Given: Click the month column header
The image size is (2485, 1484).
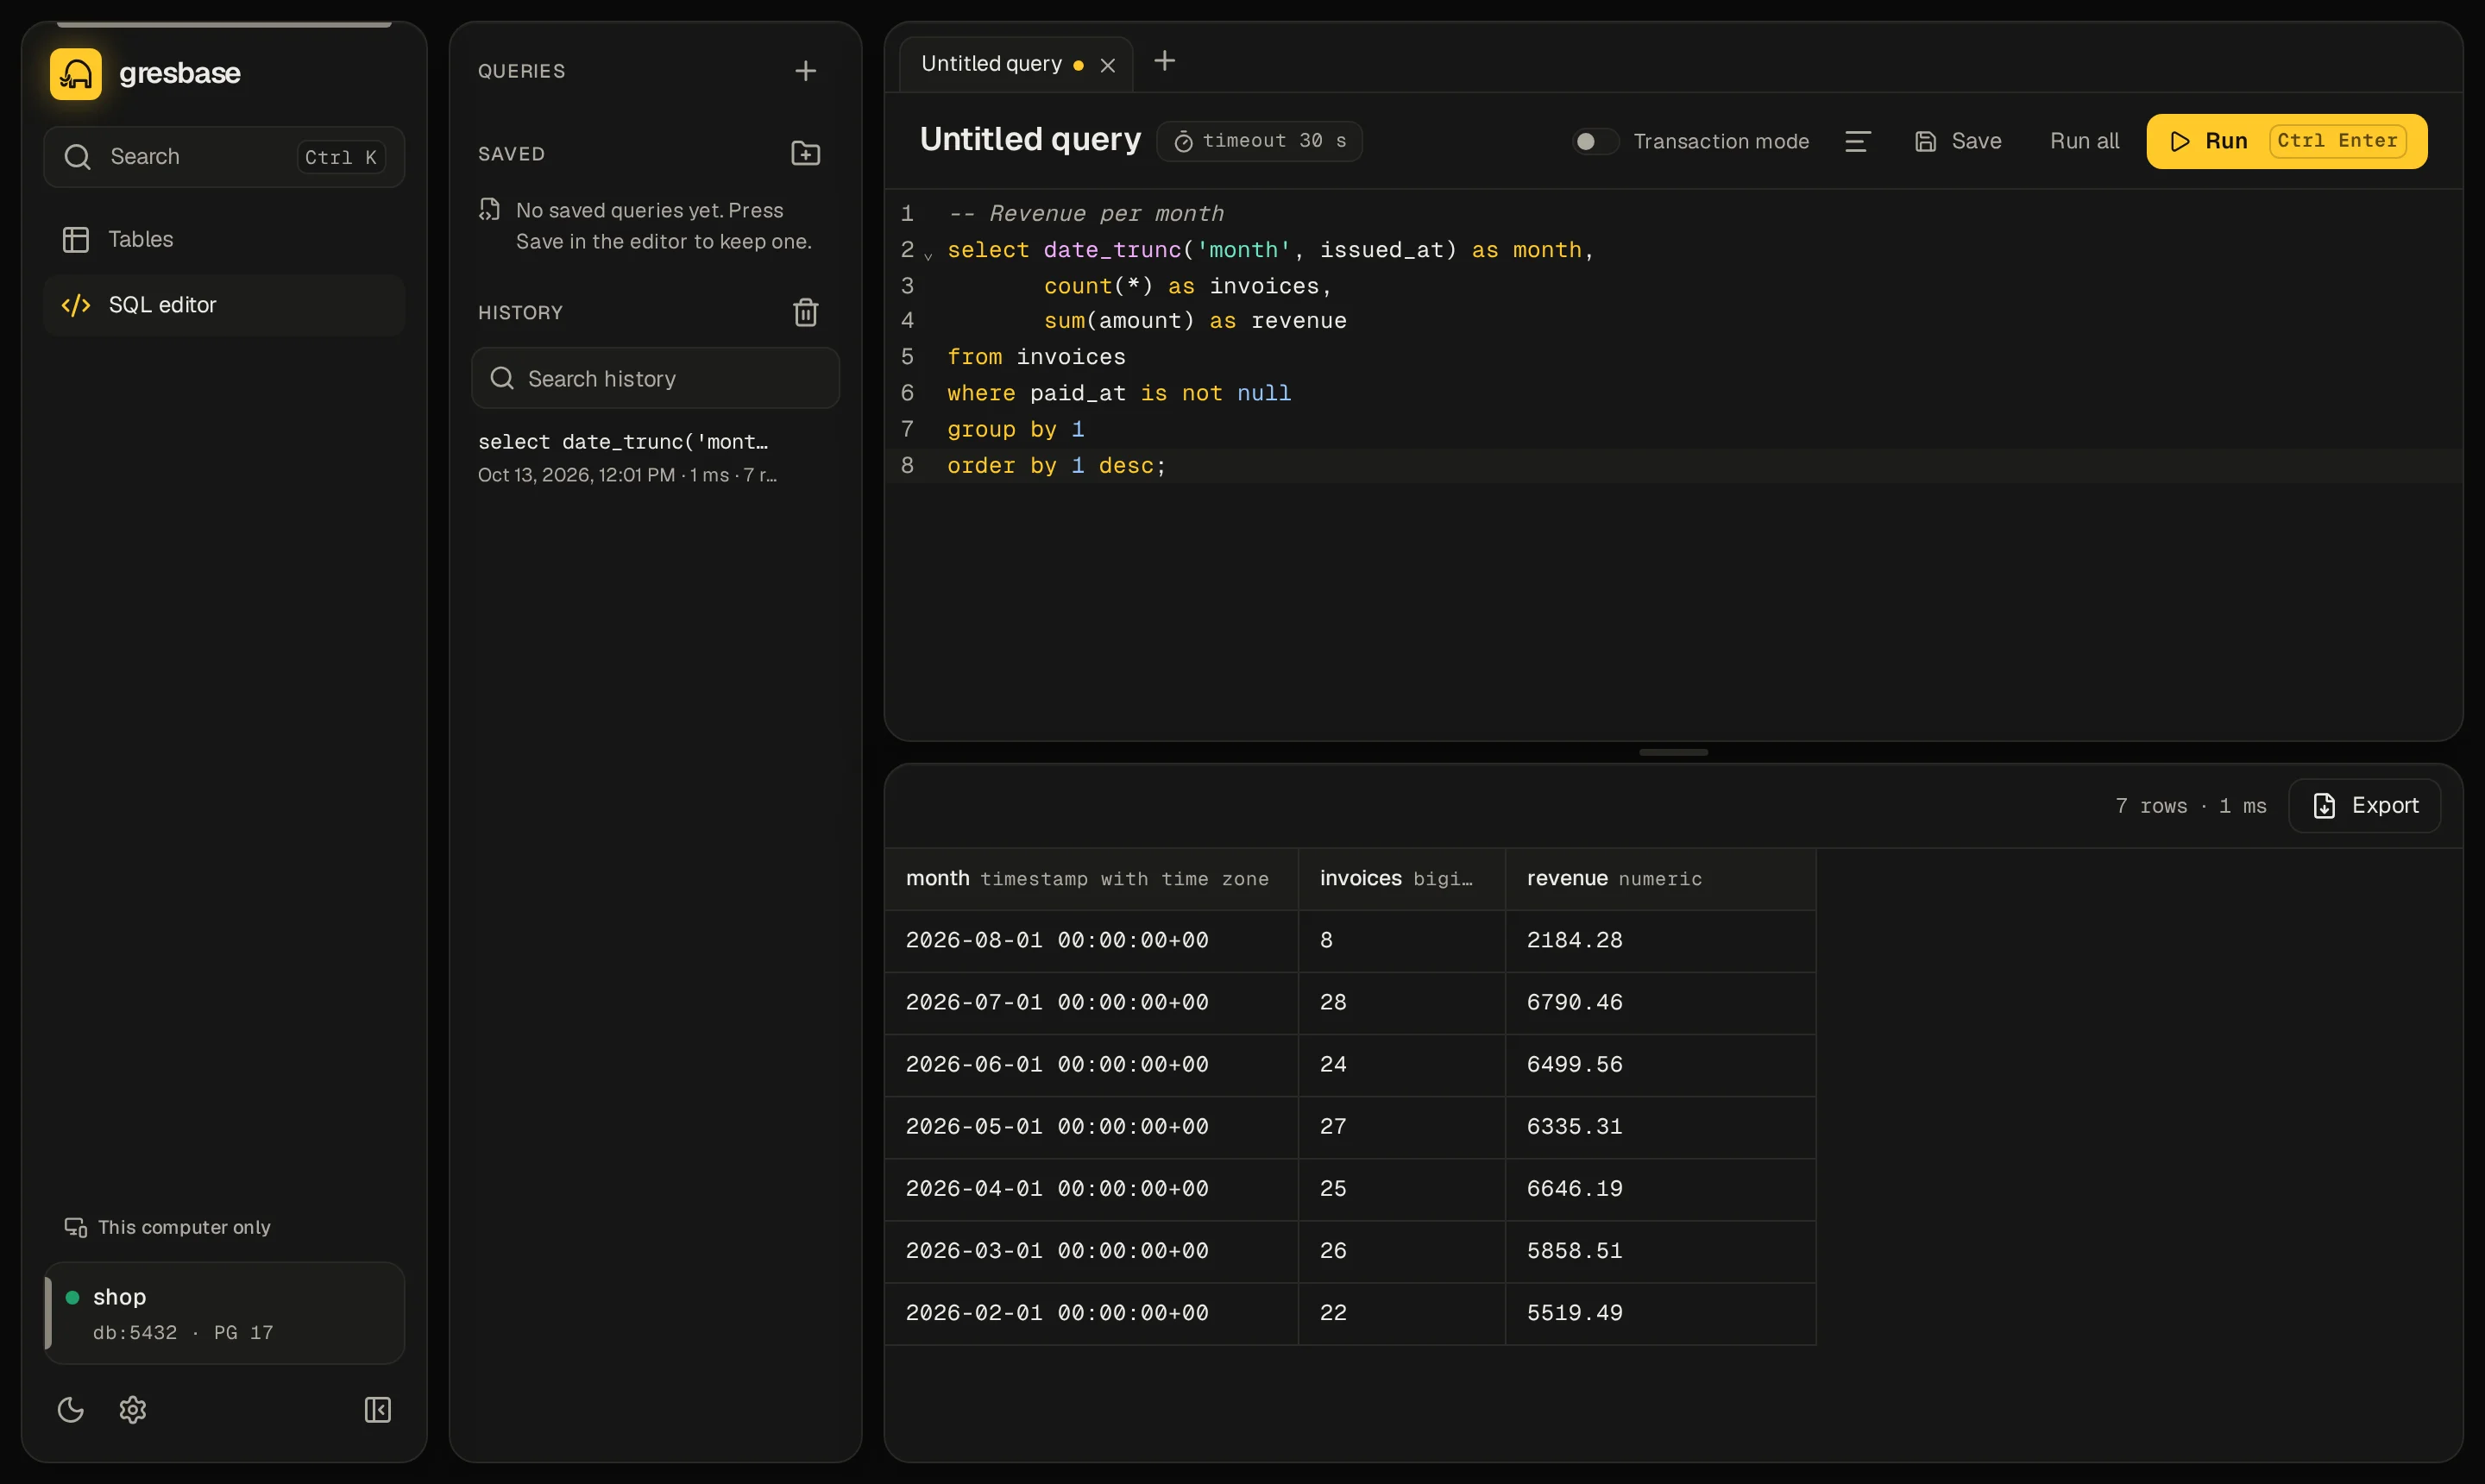Looking at the screenshot, I should pyautogui.click(x=1092, y=879).
